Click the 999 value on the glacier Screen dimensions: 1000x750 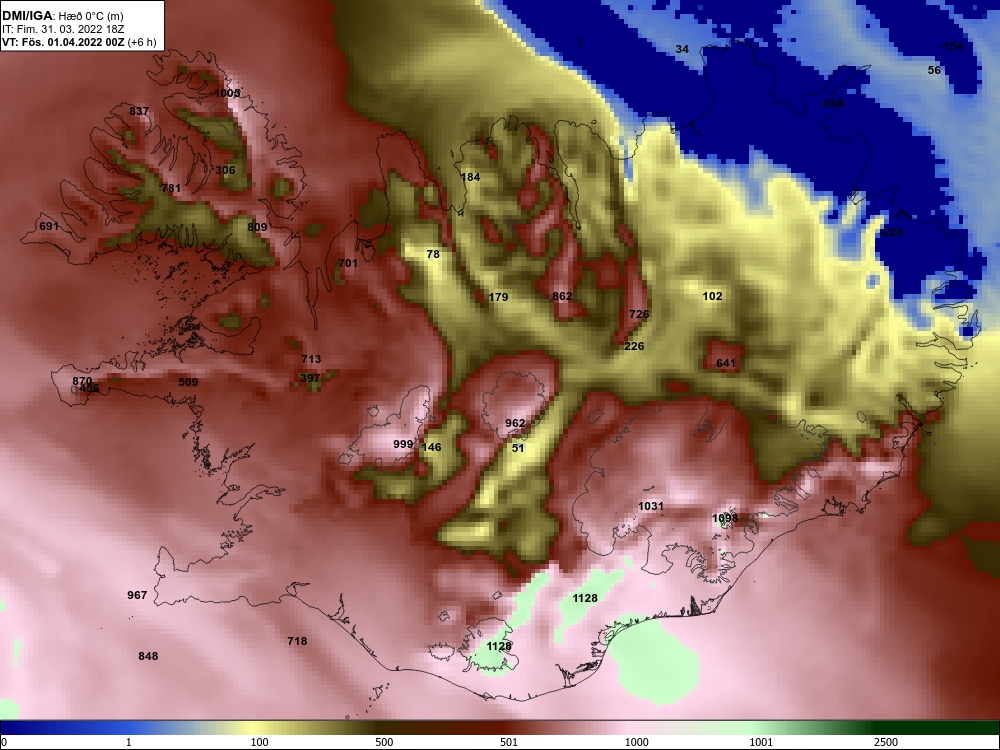(403, 444)
